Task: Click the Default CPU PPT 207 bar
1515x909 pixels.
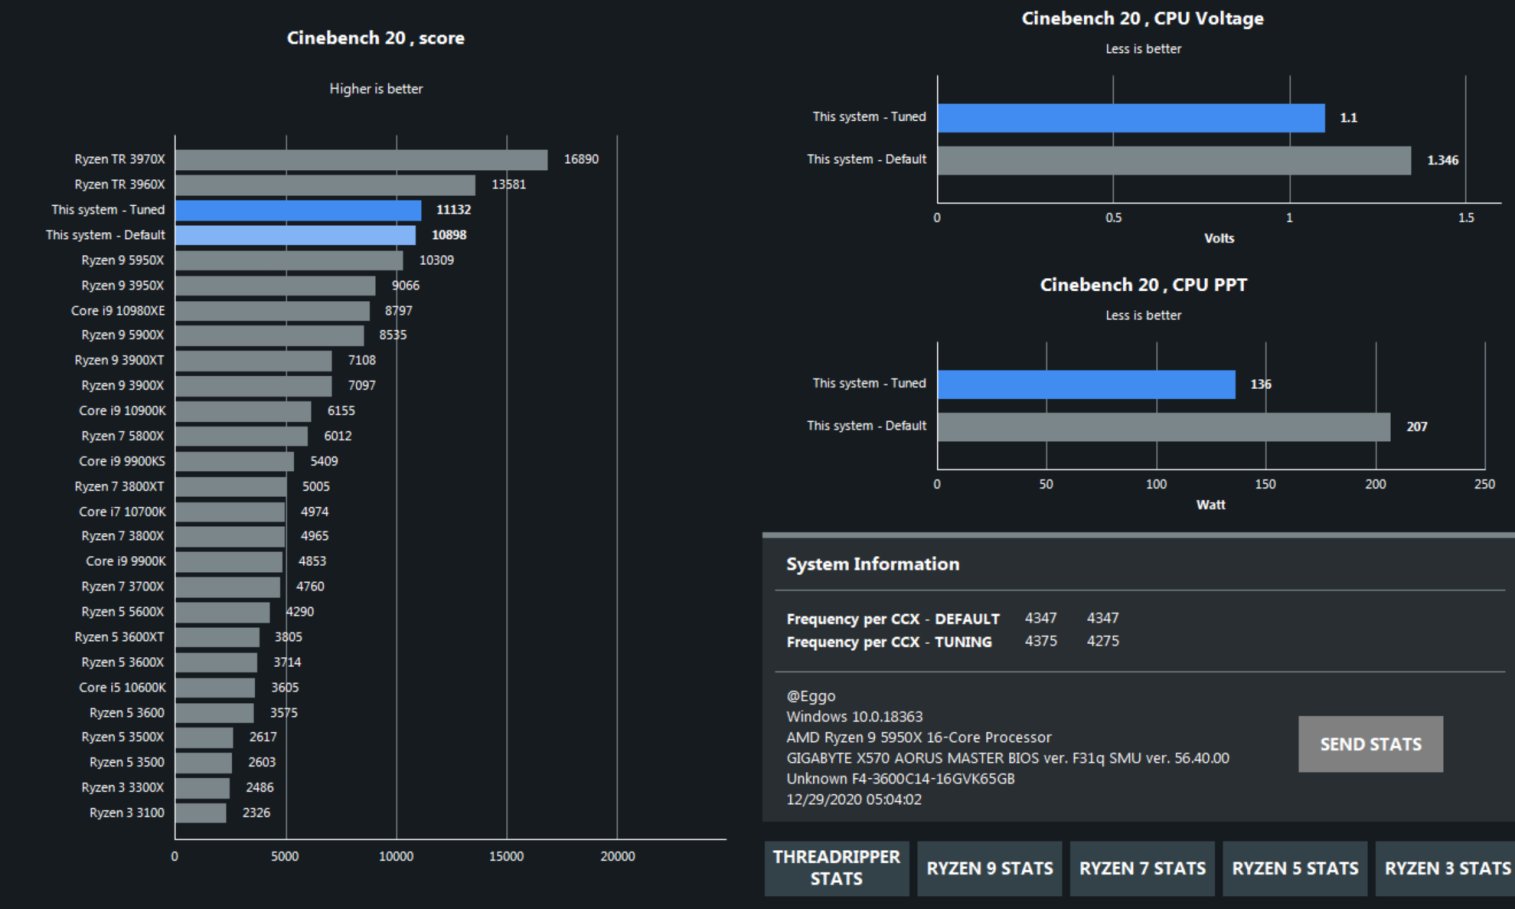Action: click(x=1163, y=427)
